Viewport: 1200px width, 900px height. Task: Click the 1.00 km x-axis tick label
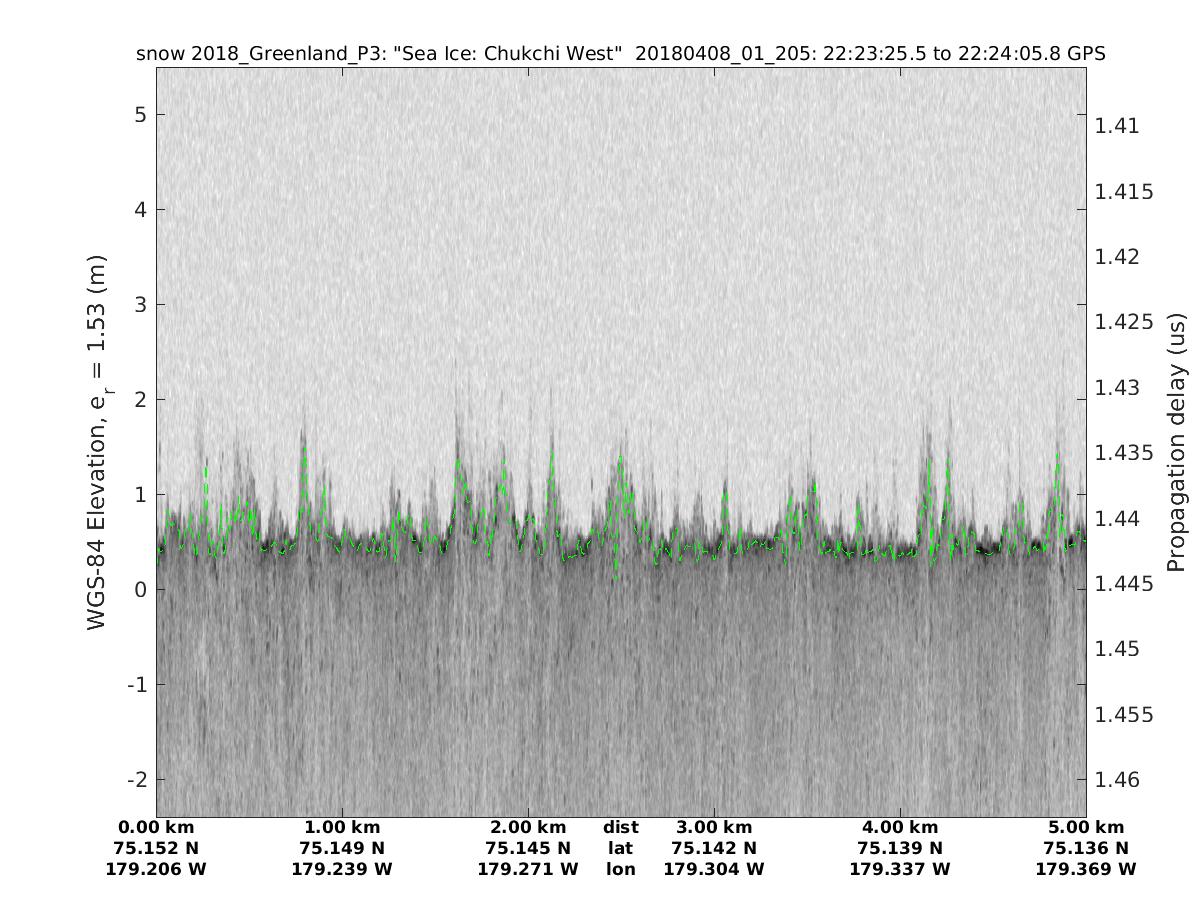tap(342, 827)
